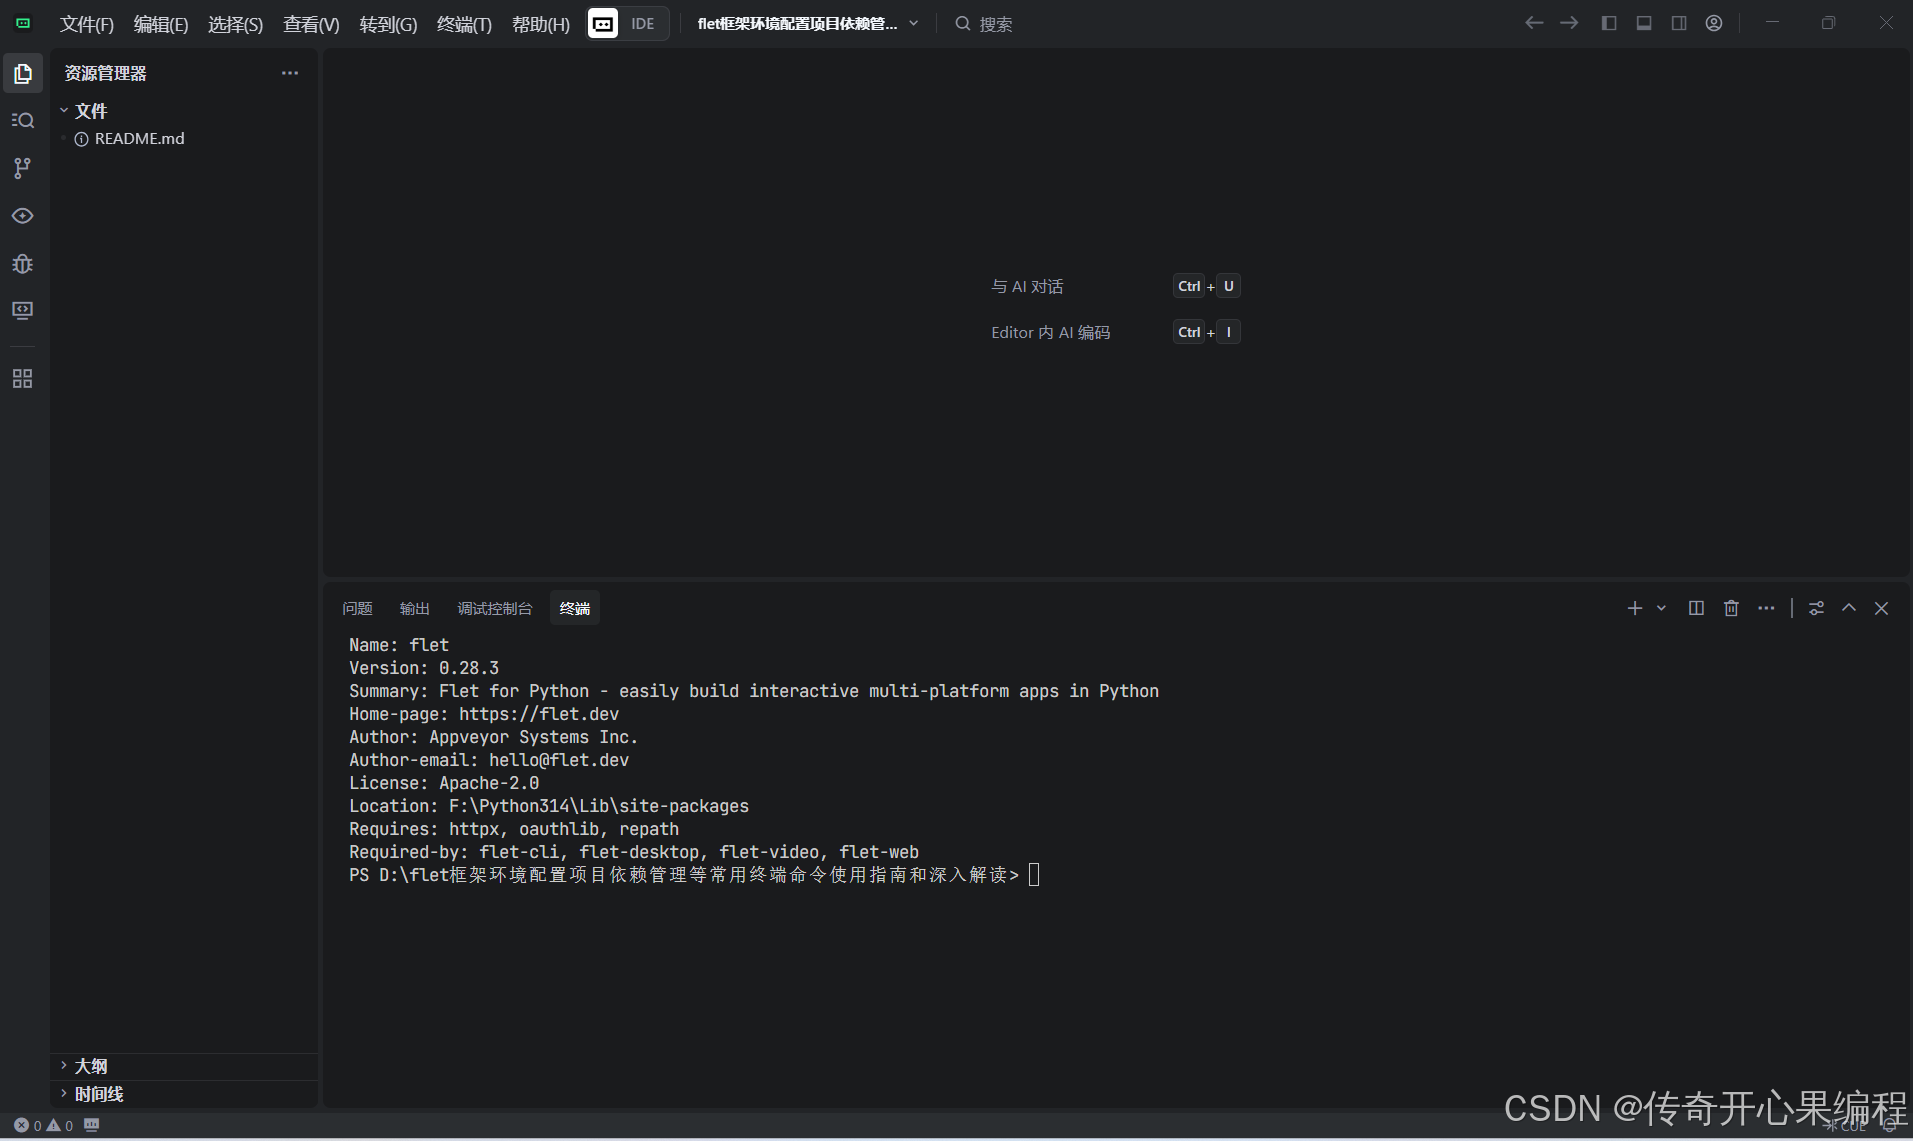Open the Explorer view in activity bar
The width and height of the screenshot is (1913, 1141).
(23, 73)
